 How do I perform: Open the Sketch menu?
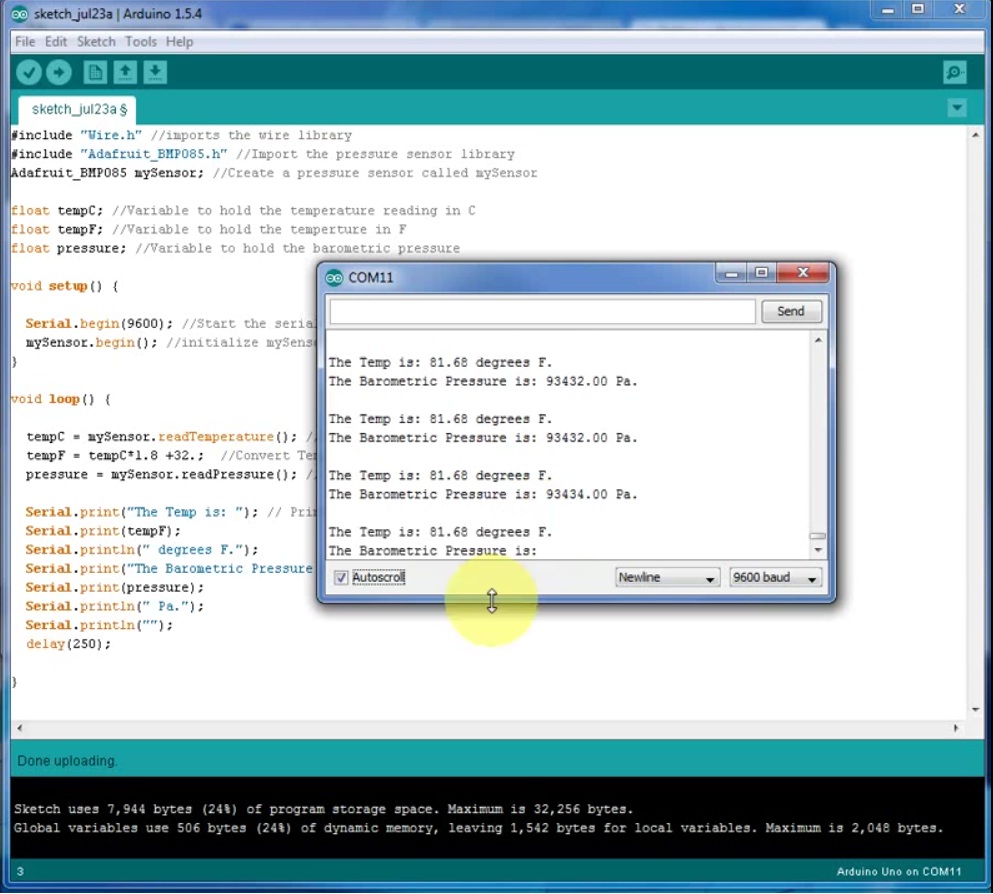[x=96, y=42]
